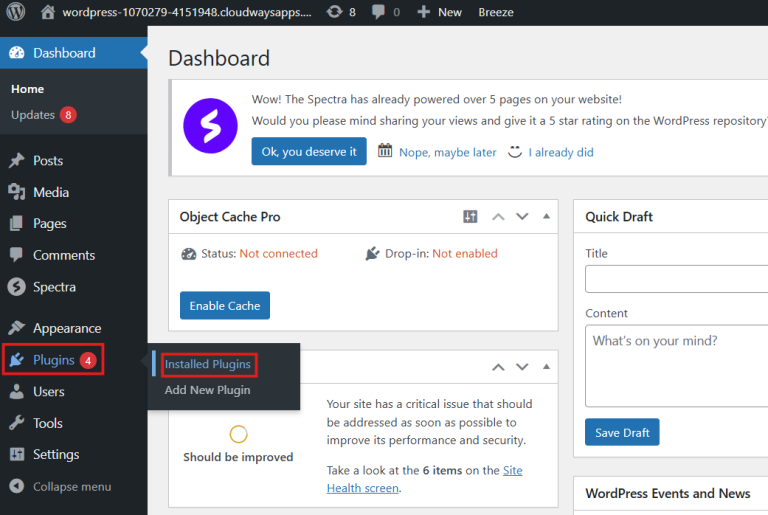Viewport: 768px width, 515px height.
Task: Click the Tools wrench icon
Action: [17, 423]
